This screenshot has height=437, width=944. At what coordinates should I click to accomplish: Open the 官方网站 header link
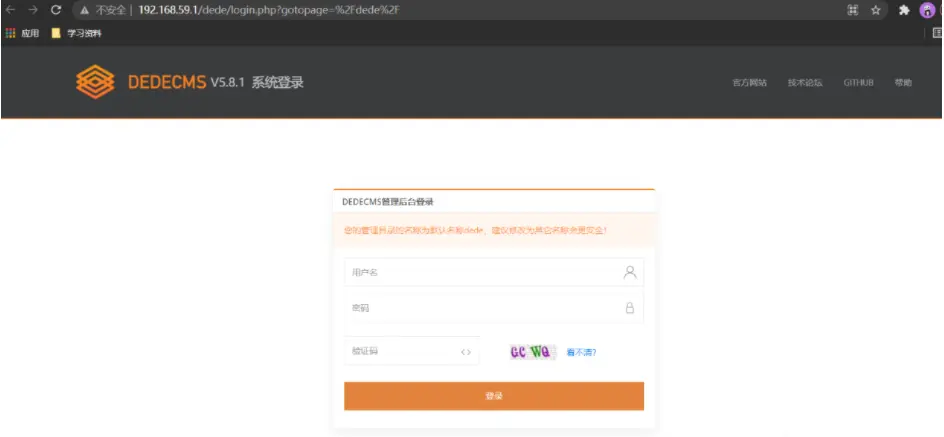click(x=750, y=83)
